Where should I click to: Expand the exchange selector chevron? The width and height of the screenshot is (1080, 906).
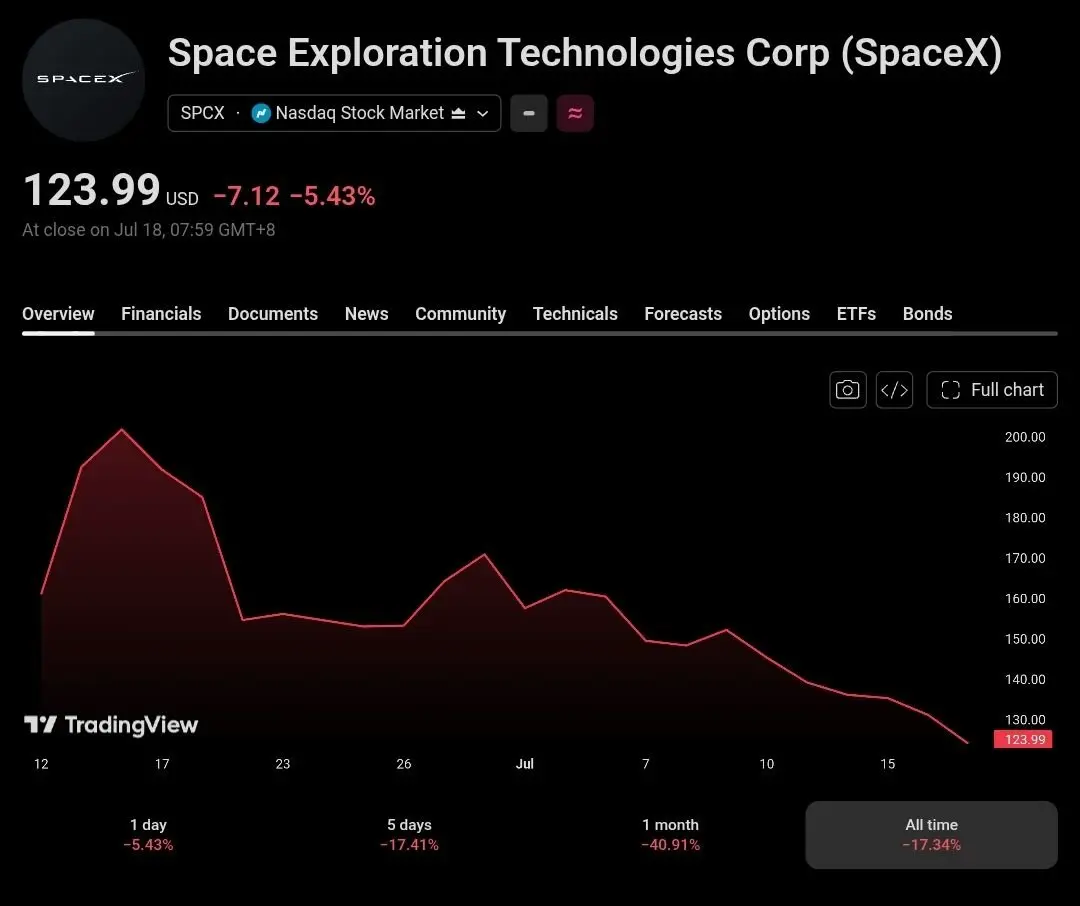(483, 113)
